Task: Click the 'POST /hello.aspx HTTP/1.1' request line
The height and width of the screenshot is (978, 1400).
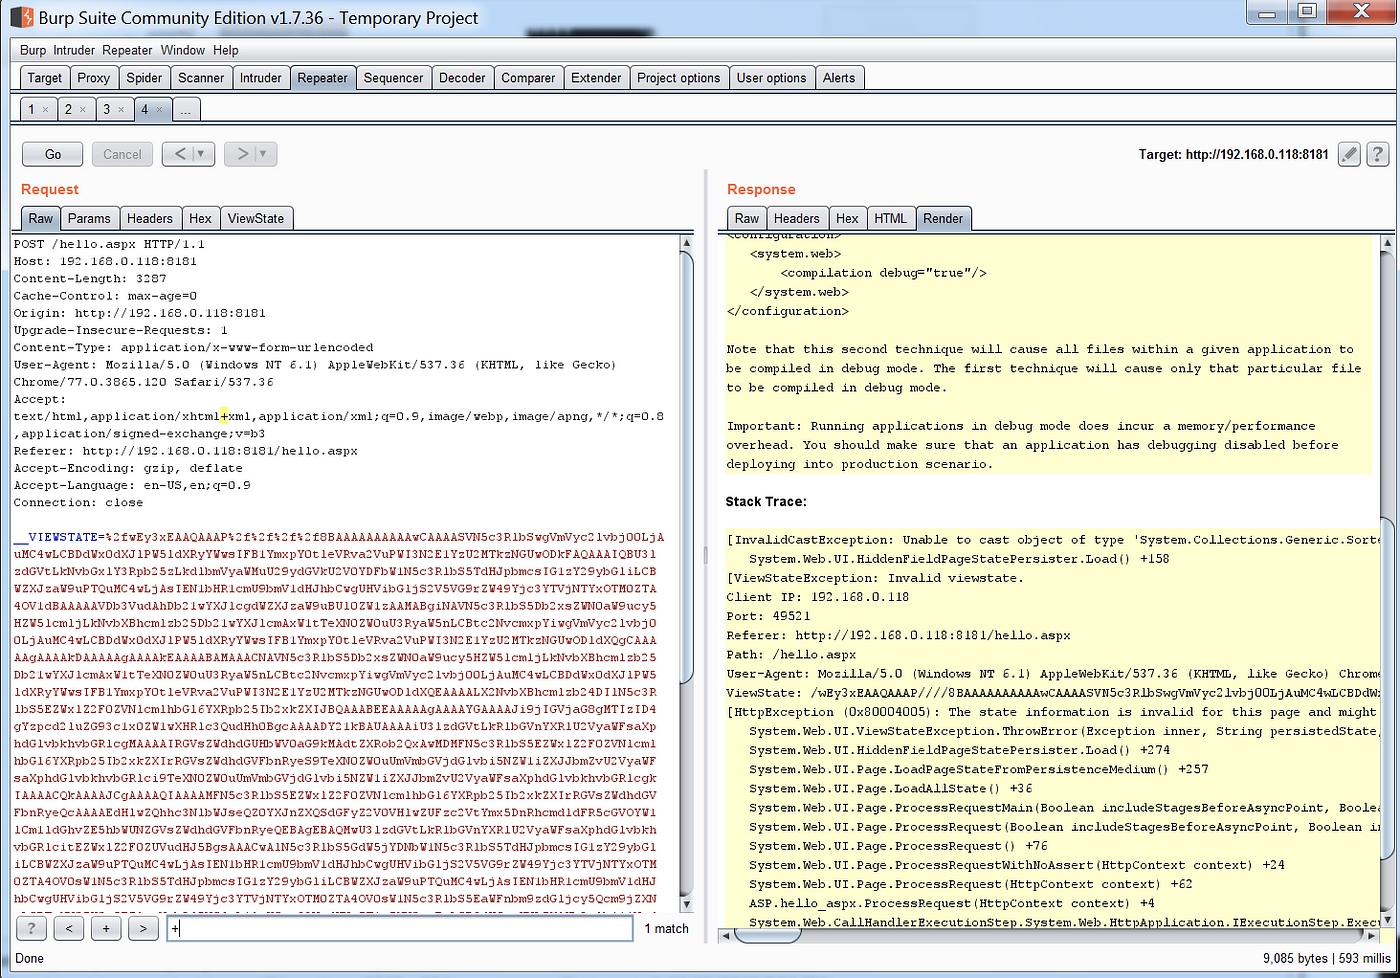Action: click(109, 243)
